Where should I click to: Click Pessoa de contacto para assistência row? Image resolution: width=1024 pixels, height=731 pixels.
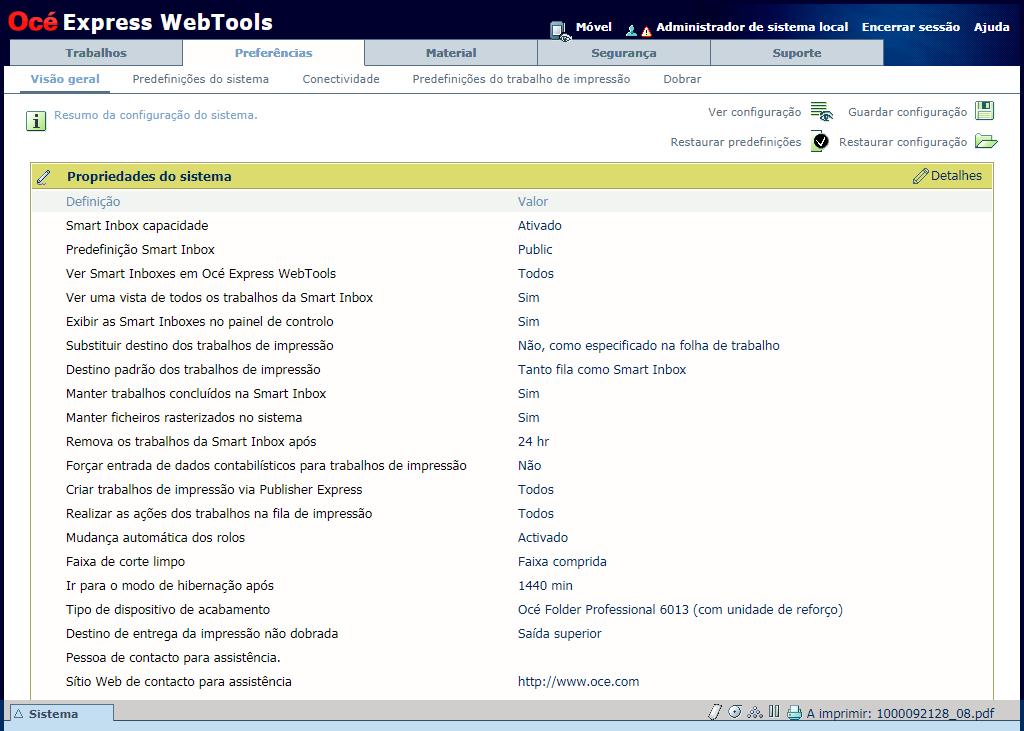coord(512,658)
